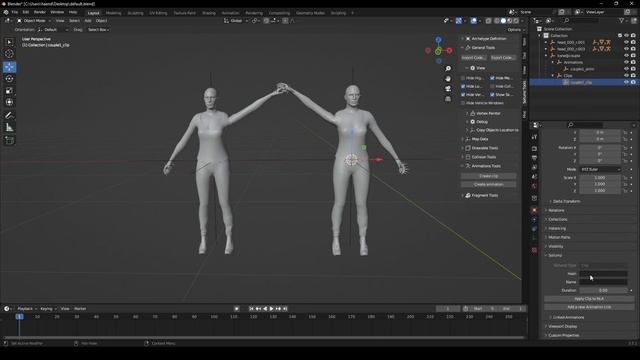The height and width of the screenshot is (360, 640).
Task: Adjust the Duration value slider field
Action: [603, 290]
